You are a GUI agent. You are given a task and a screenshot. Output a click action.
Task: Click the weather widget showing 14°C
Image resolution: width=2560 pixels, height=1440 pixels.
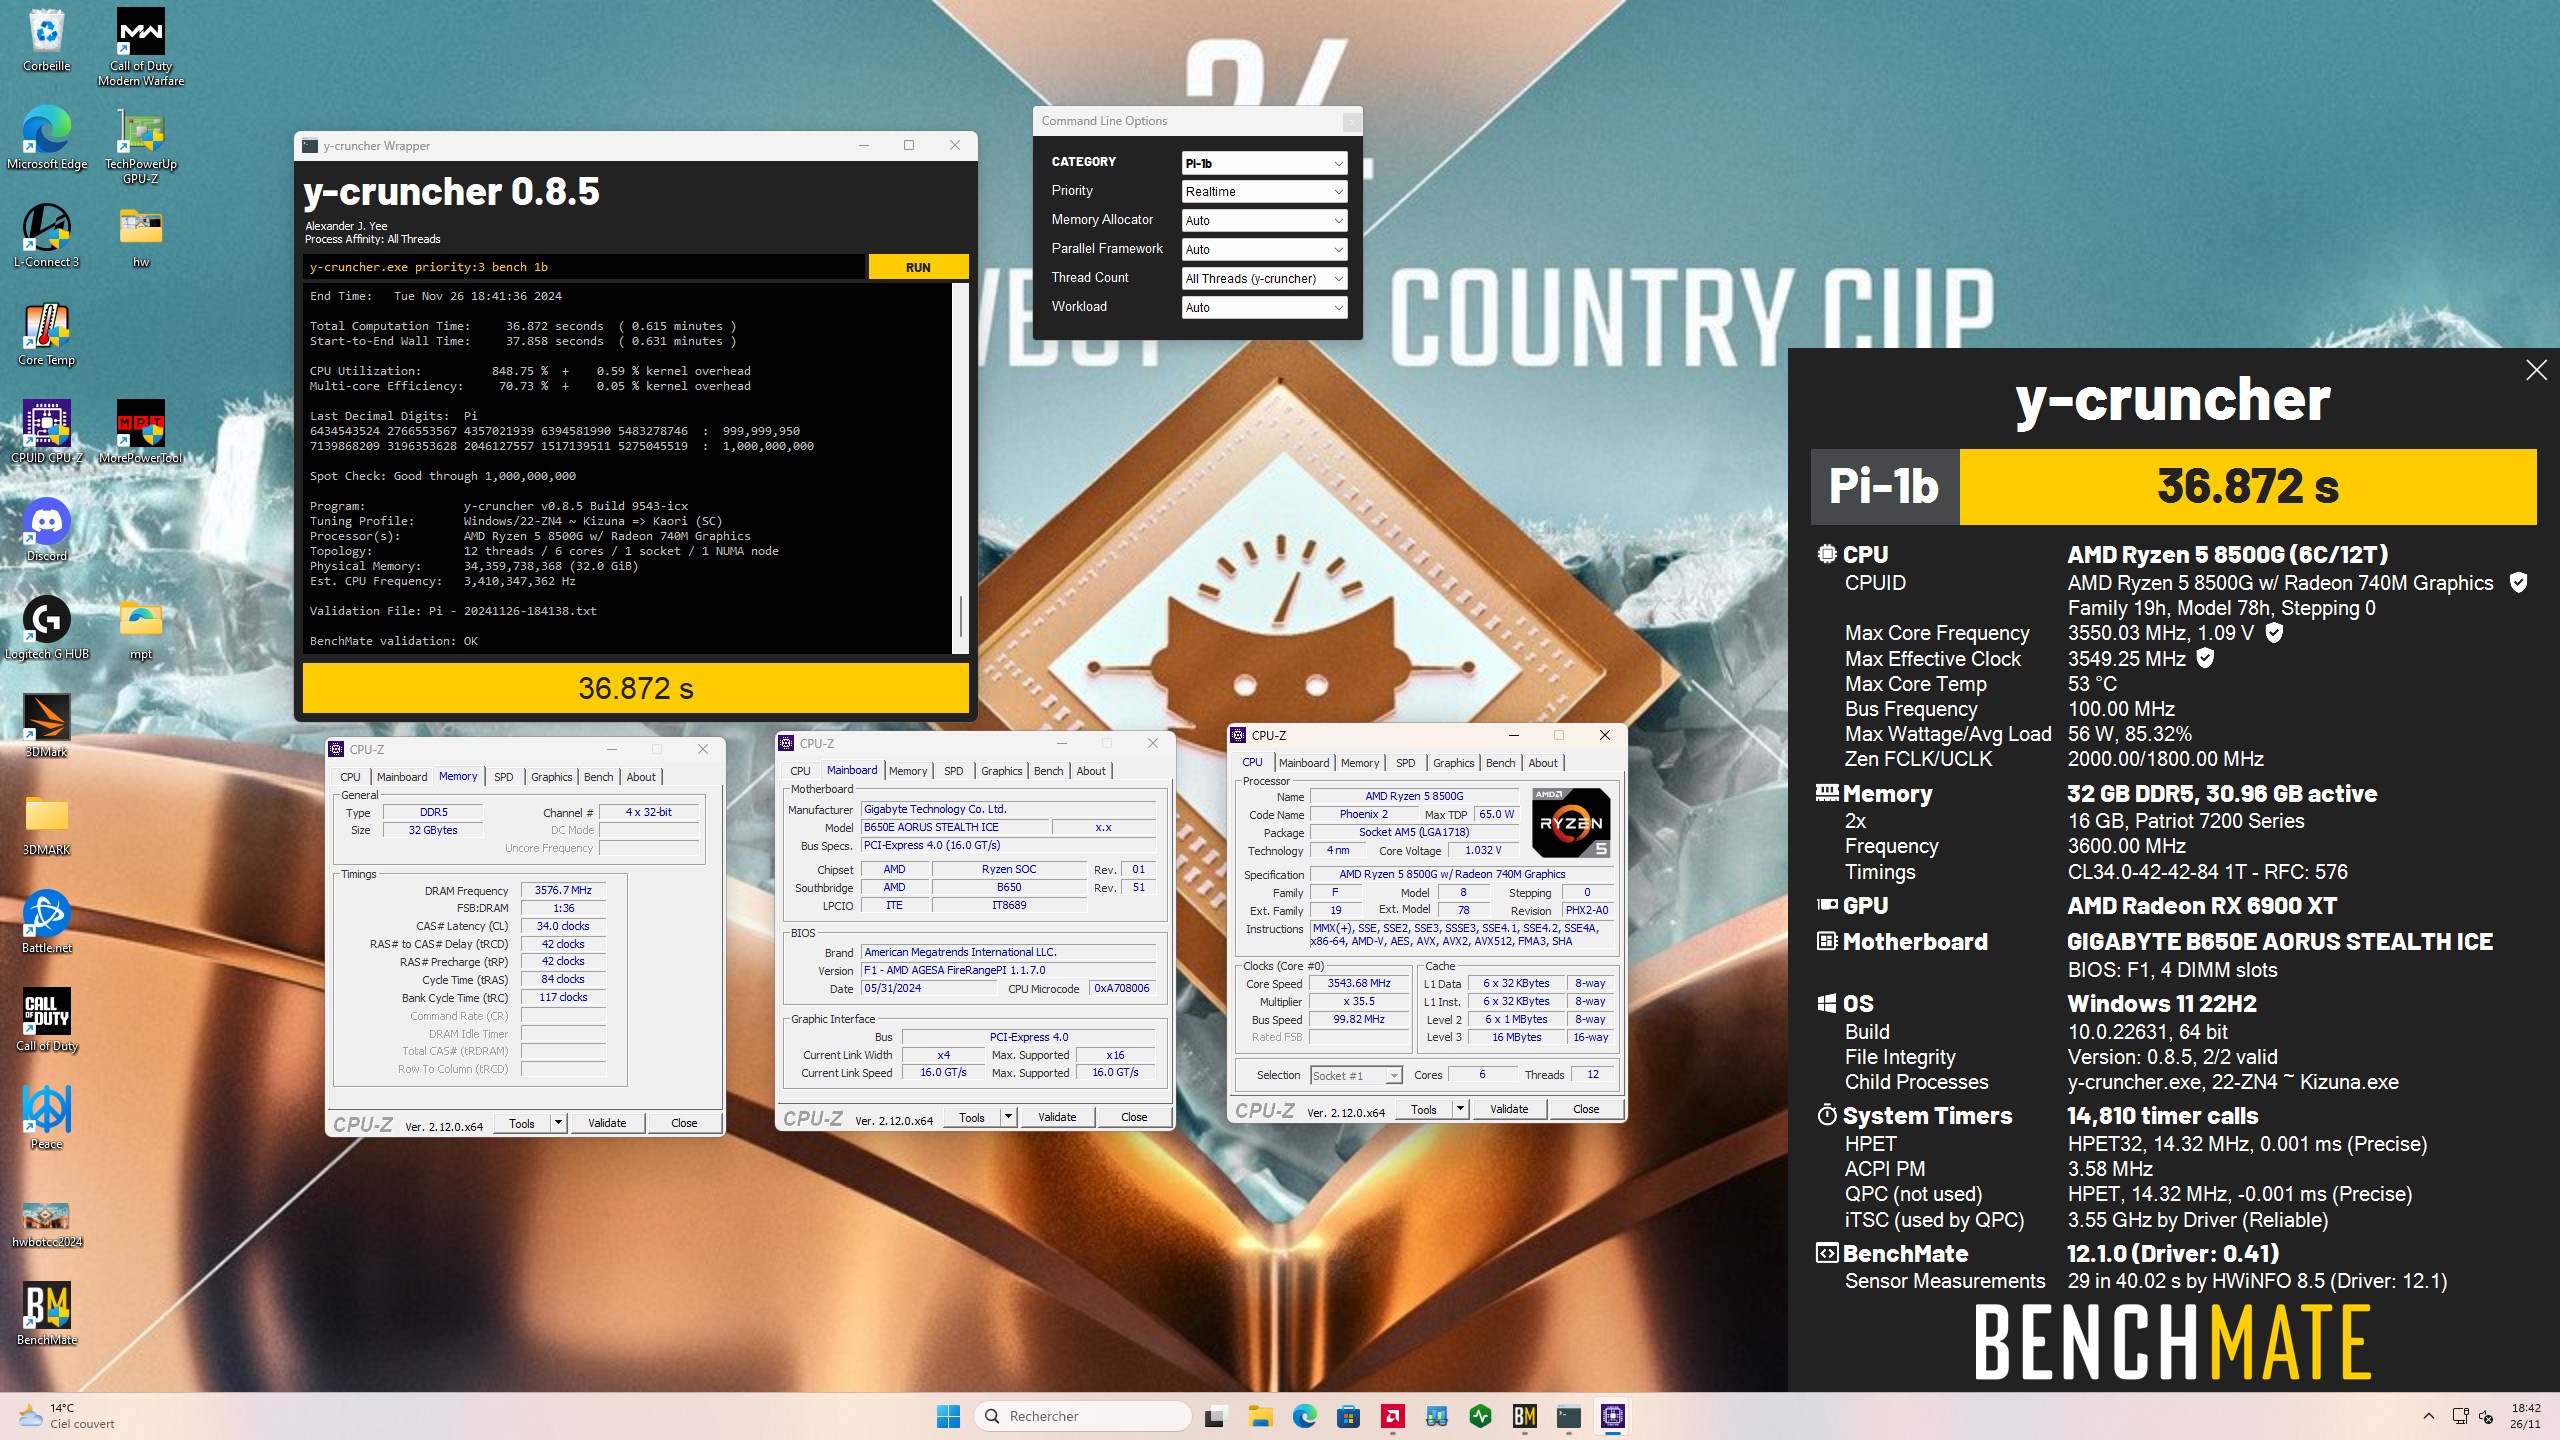[x=68, y=1416]
